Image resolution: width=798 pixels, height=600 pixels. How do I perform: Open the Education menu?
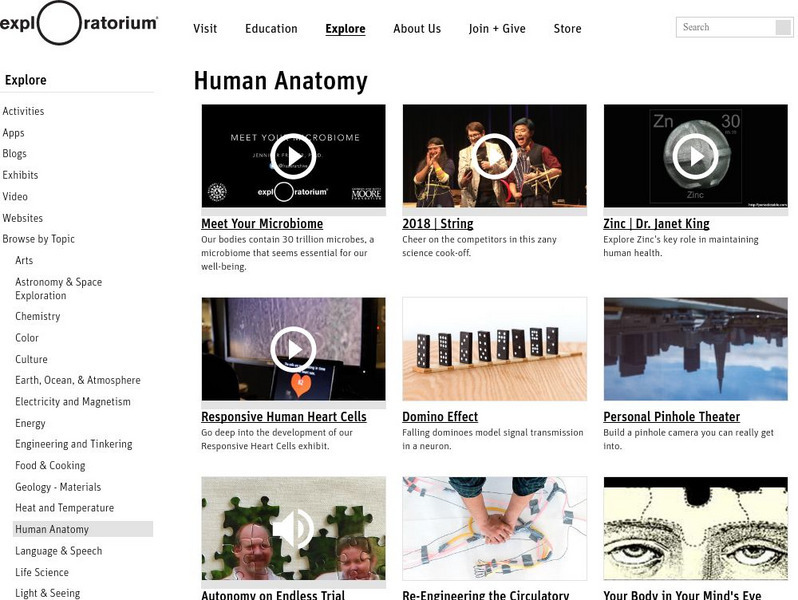(271, 29)
